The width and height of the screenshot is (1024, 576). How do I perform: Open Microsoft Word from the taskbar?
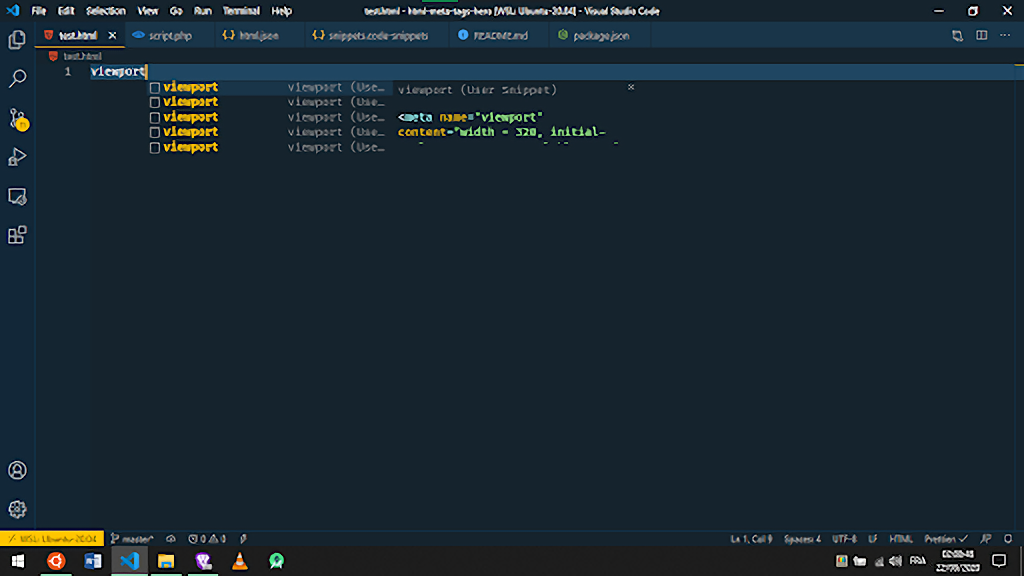tap(93, 561)
